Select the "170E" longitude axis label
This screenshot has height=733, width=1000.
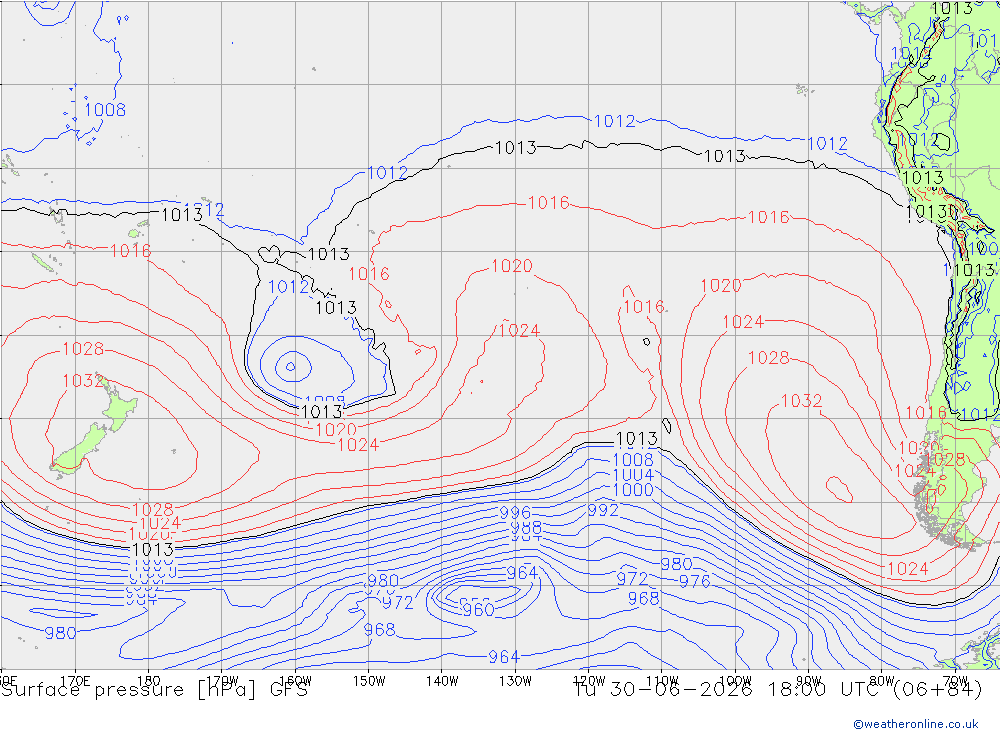pyautogui.click(x=75, y=681)
